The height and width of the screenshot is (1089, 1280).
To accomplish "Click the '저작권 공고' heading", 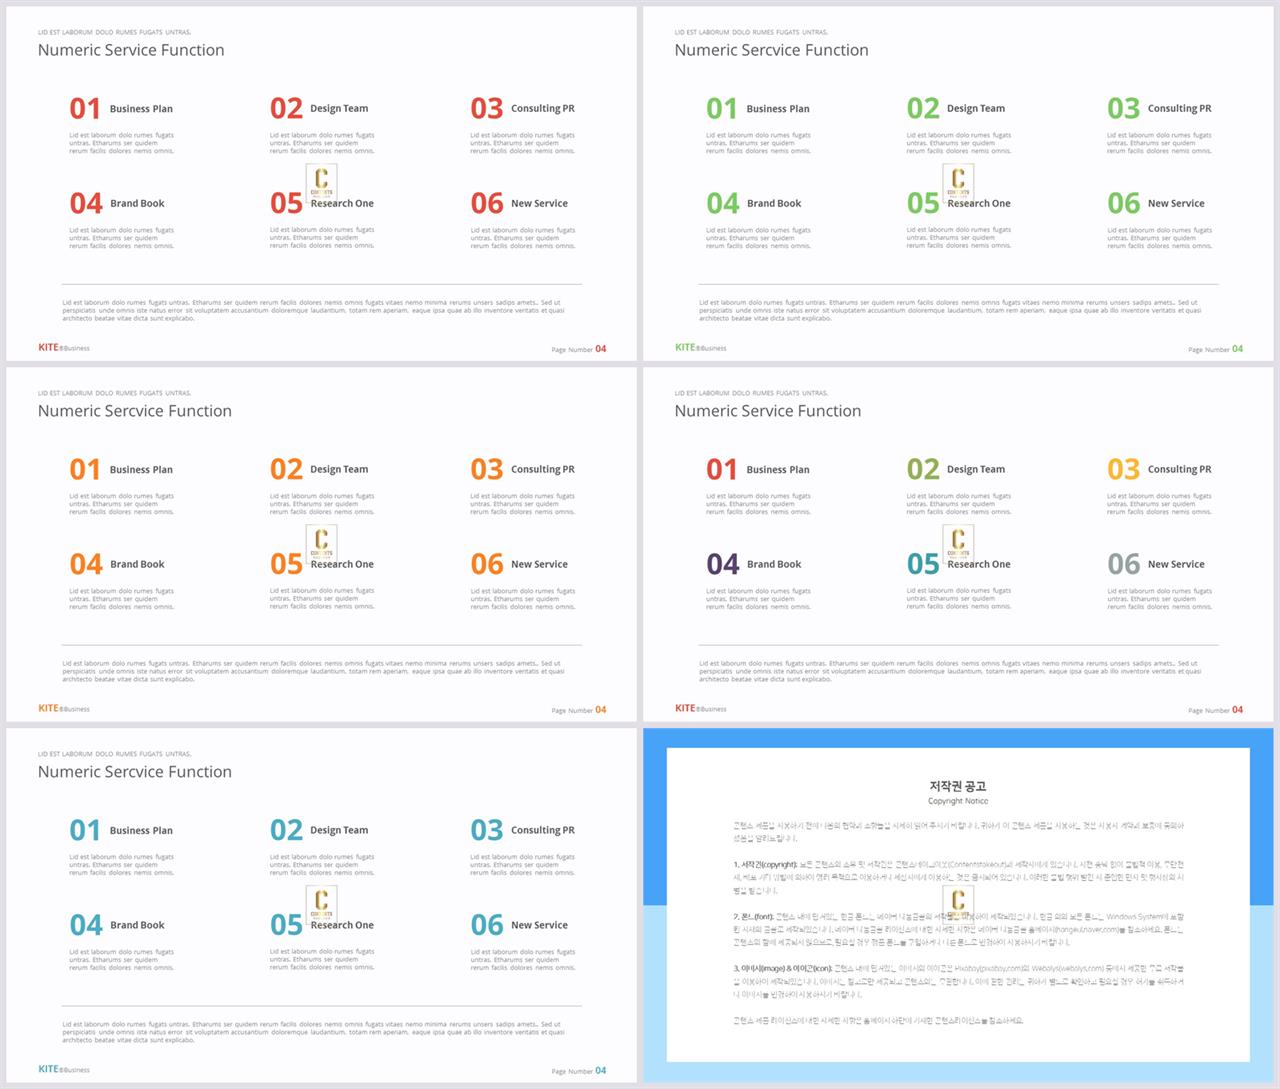I will [958, 786].
